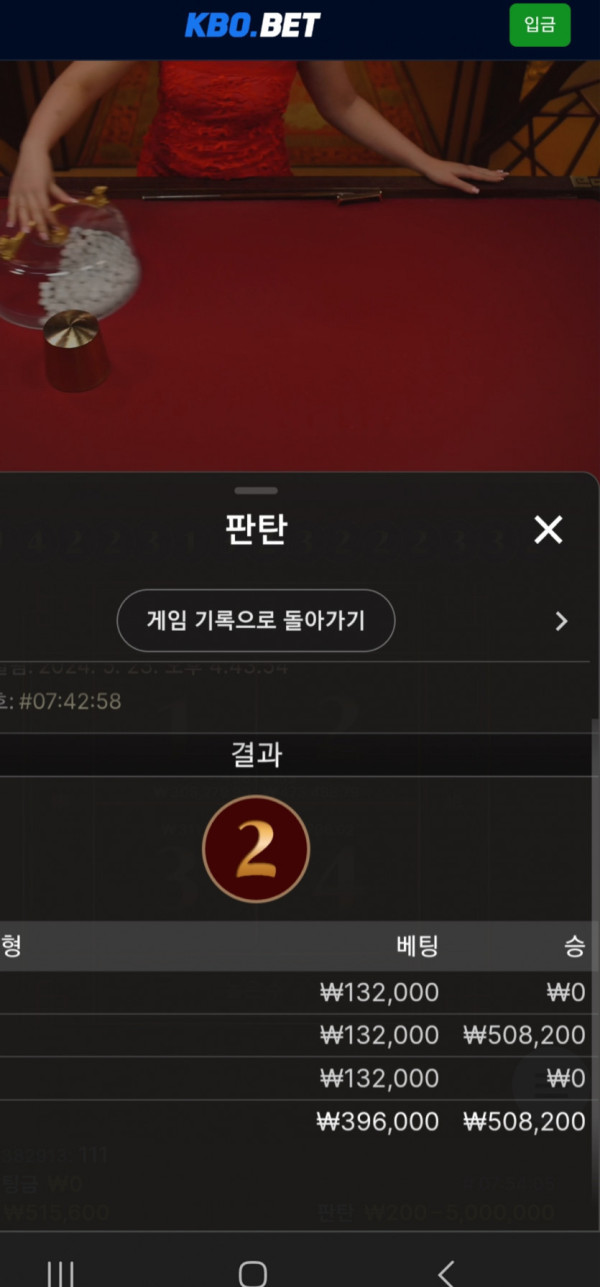600x1287 pixels.
Task: Tap the green 입금 deposit button
Action: 540,25
